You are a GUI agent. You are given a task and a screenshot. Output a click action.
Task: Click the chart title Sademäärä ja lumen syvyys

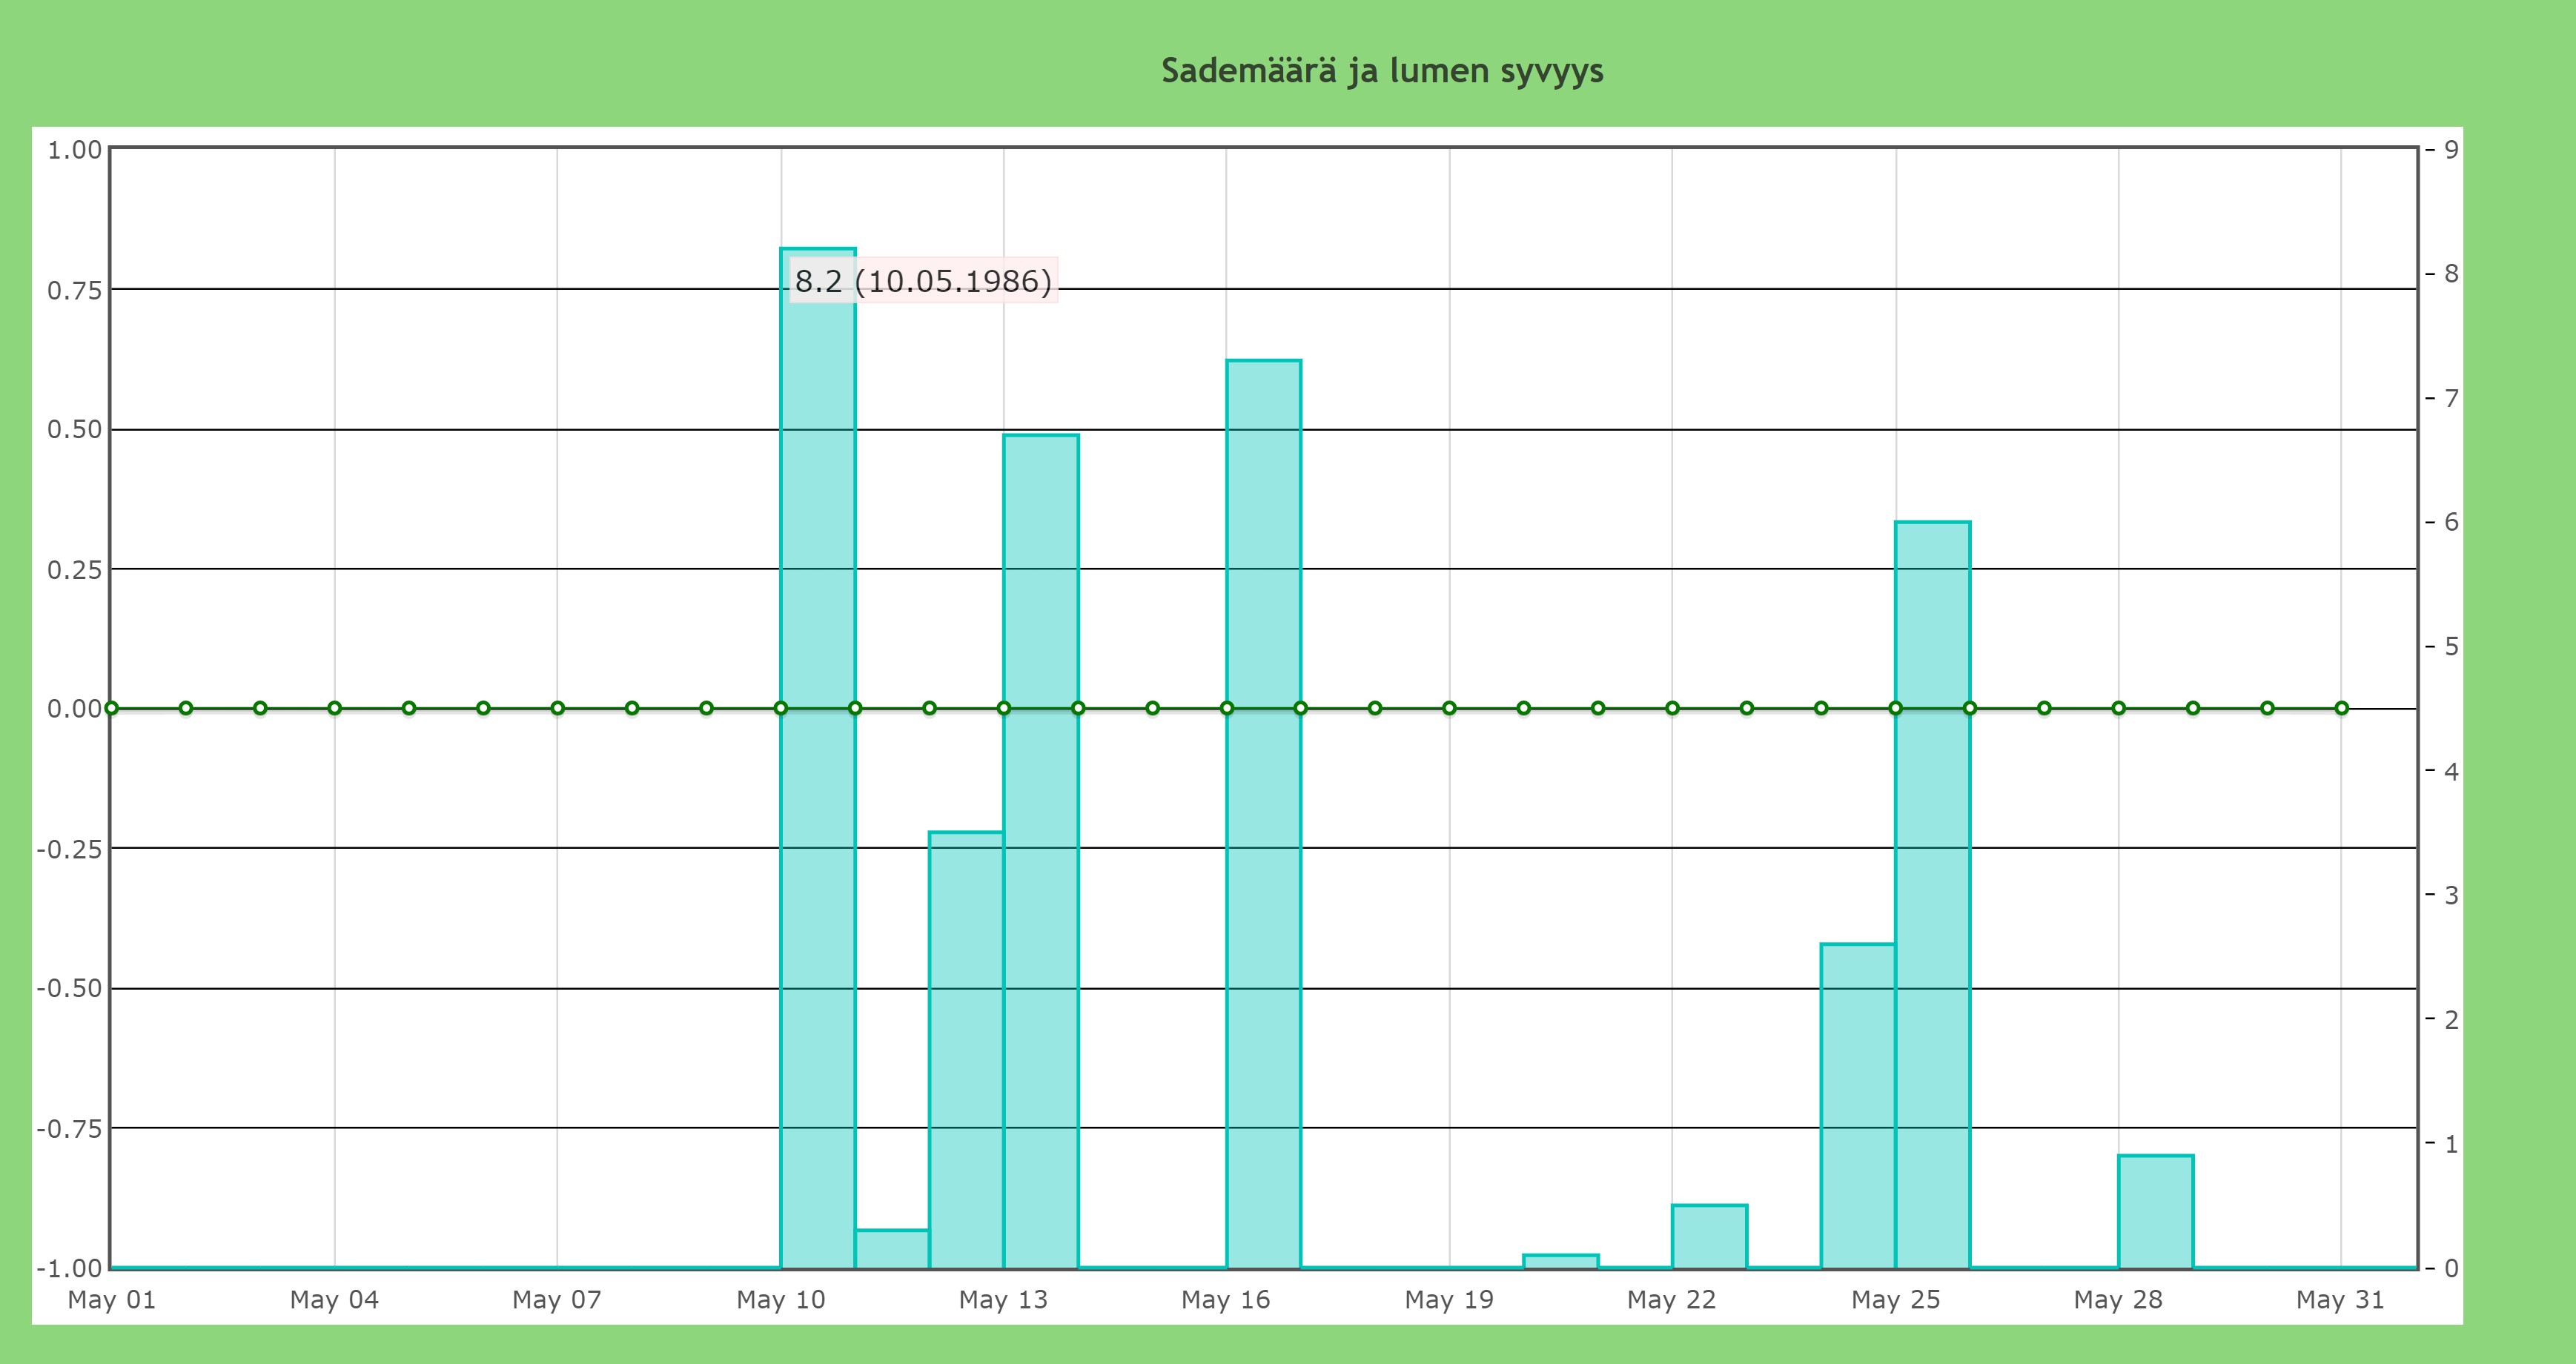[x=1382, y=71]
